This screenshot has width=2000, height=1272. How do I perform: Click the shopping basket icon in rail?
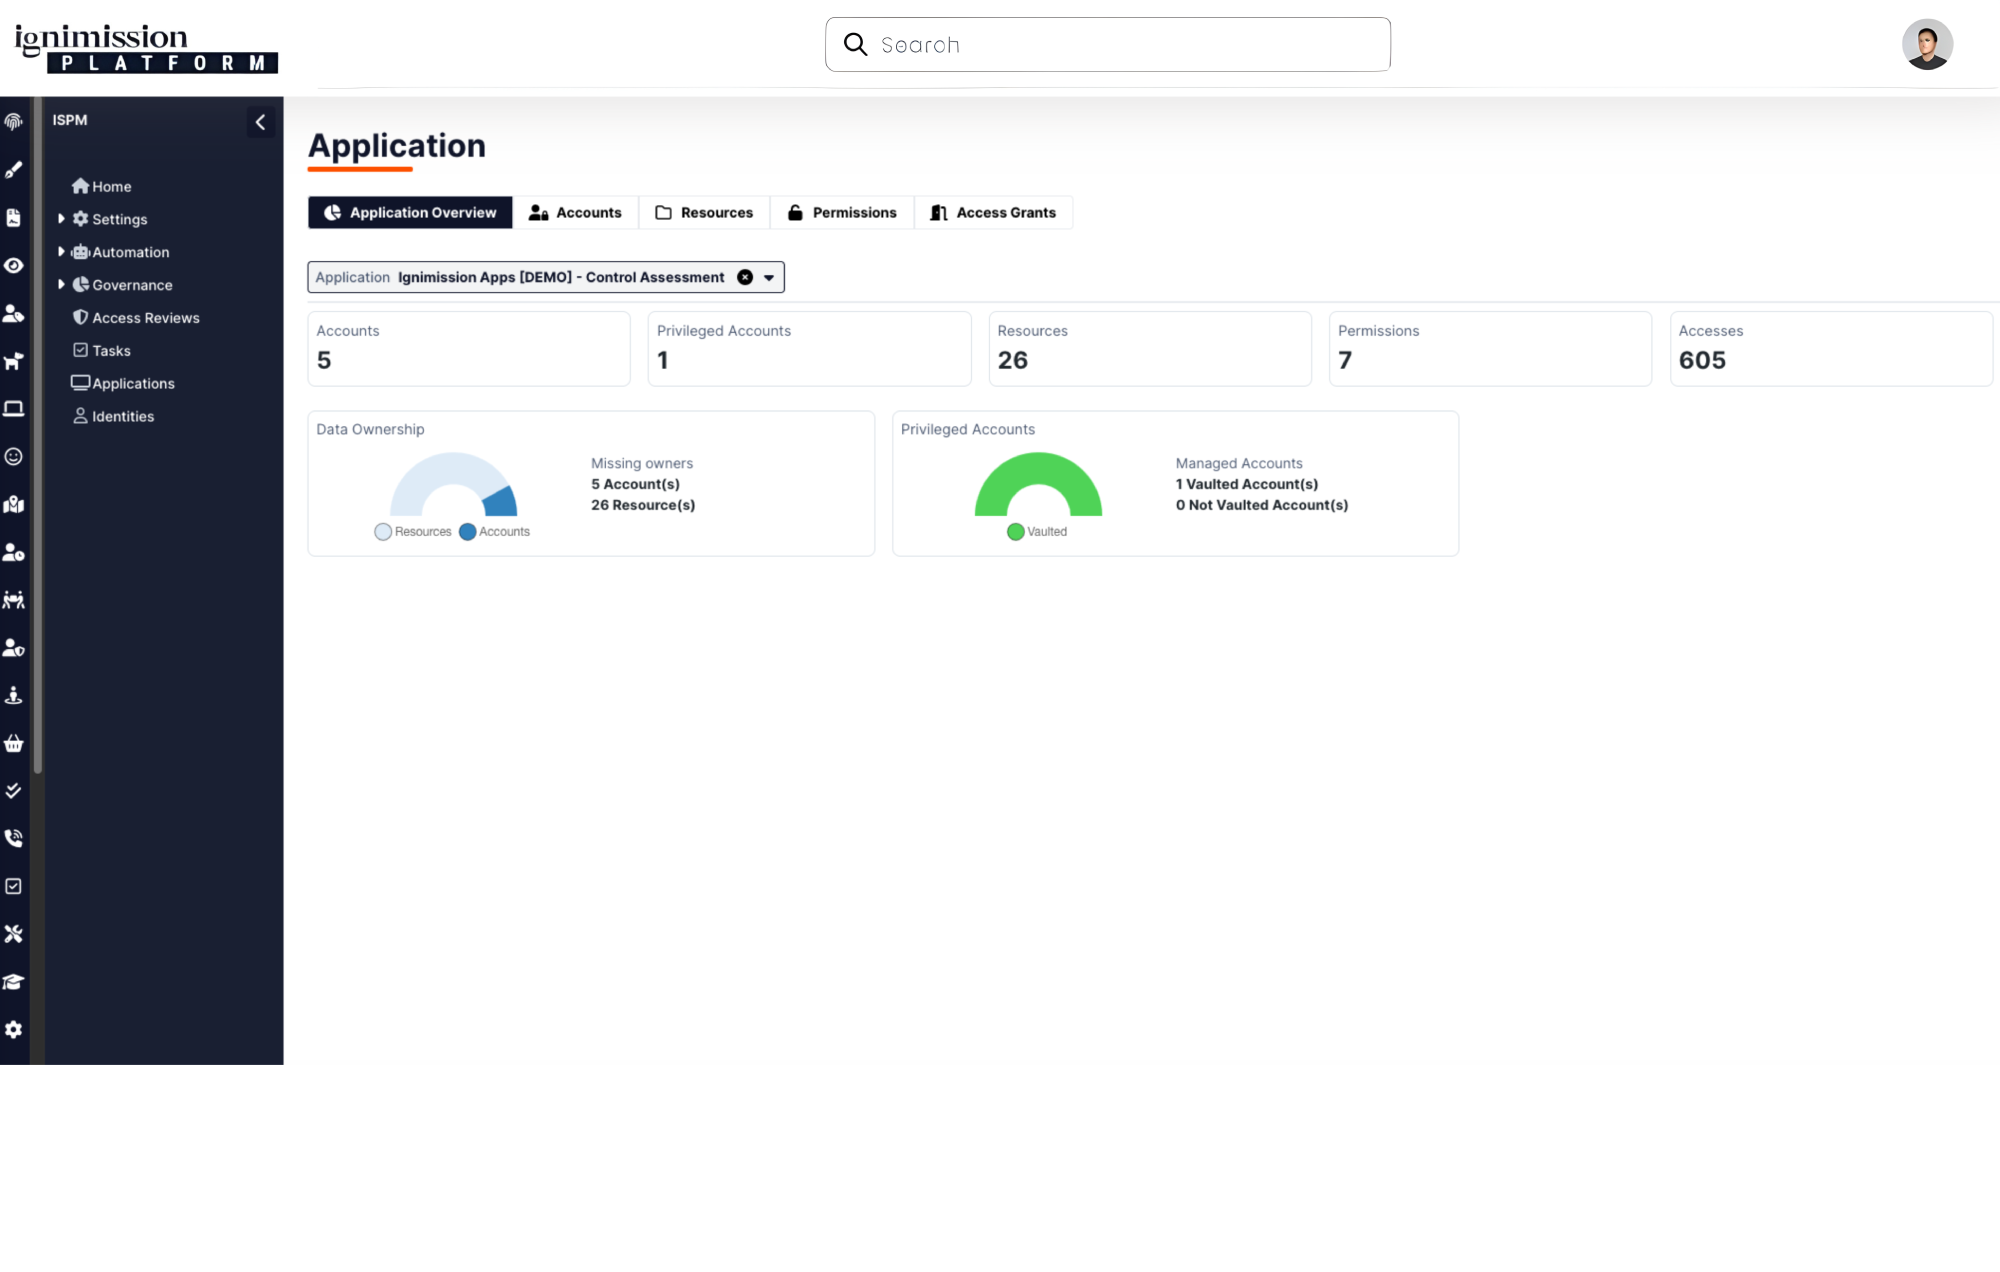click(x=13, y=743)
